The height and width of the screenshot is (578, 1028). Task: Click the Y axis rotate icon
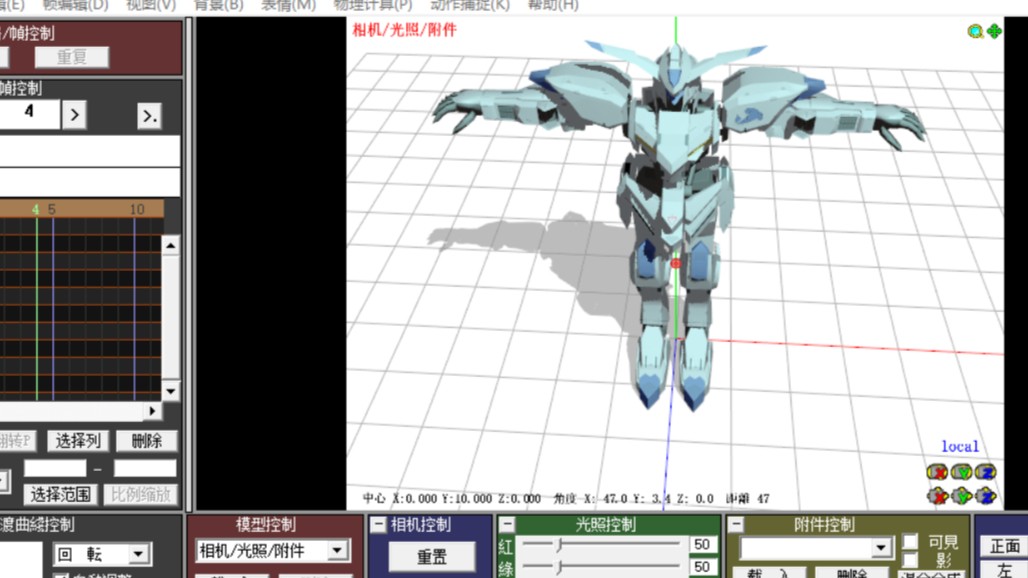[x=961, y=472]
